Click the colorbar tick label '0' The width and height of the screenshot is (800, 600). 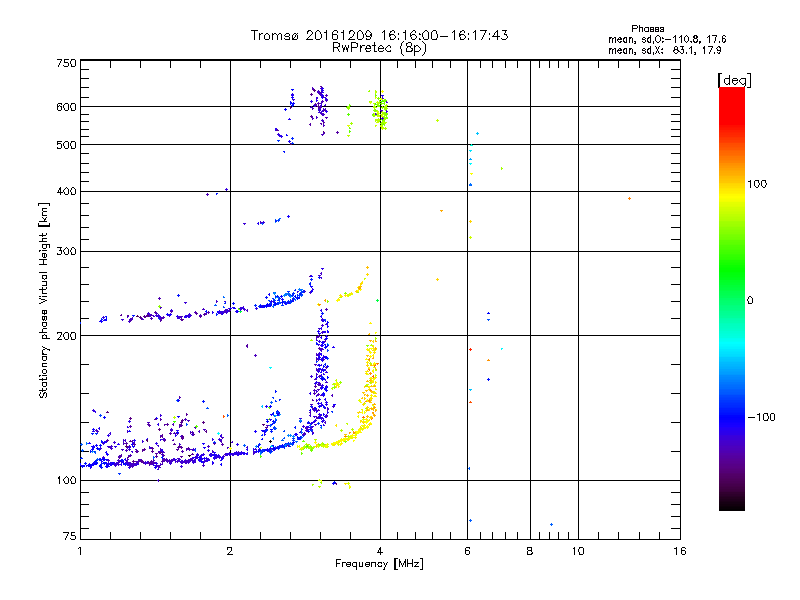pyautogui.click(x=750, y=301)
